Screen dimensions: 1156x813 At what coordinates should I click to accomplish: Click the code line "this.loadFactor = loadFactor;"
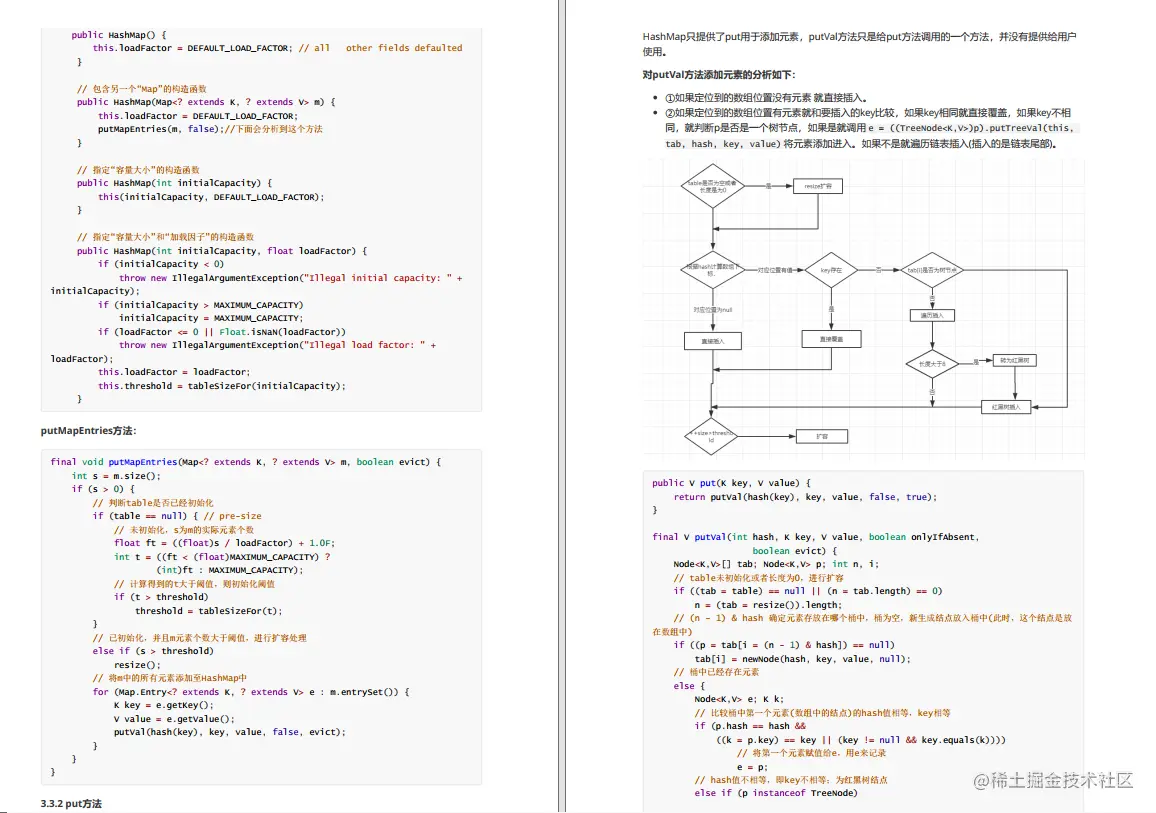pos(174,372)
